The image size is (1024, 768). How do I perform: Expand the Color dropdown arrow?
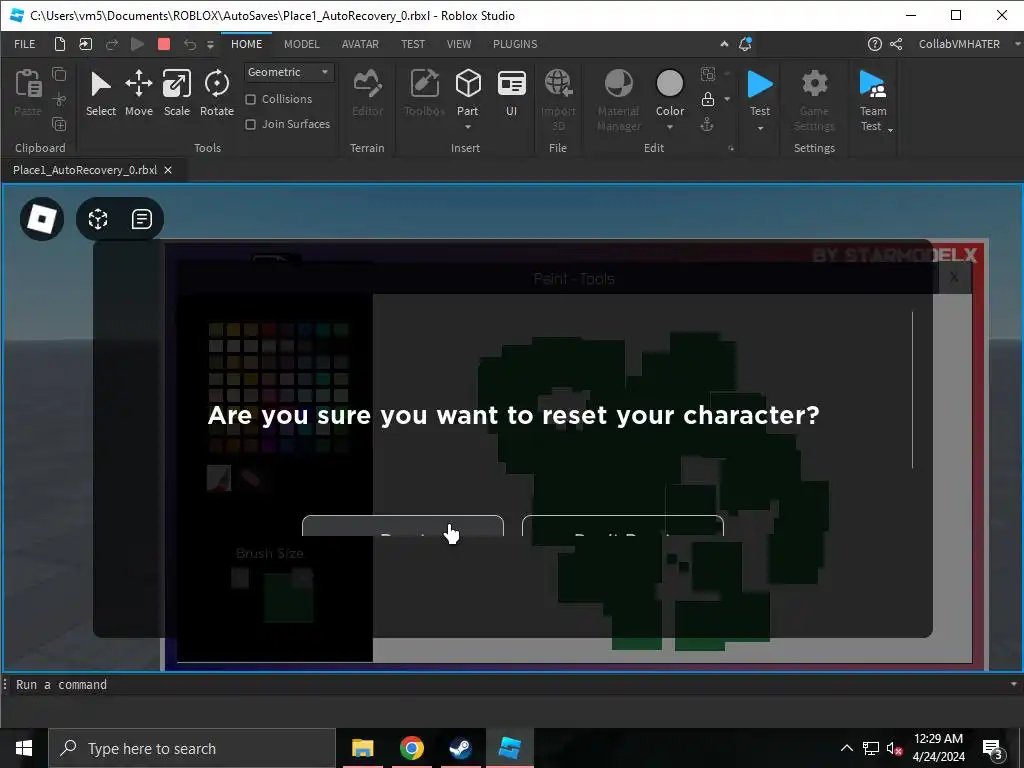[669, 127]
